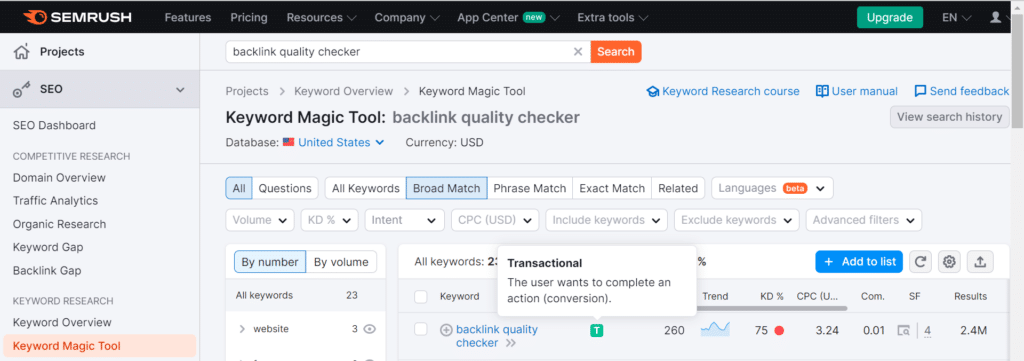Go to Keyword Overview breadcrumb
Image resolution: width=1024 pixels, height=361 pixels.
click(344, 91)
